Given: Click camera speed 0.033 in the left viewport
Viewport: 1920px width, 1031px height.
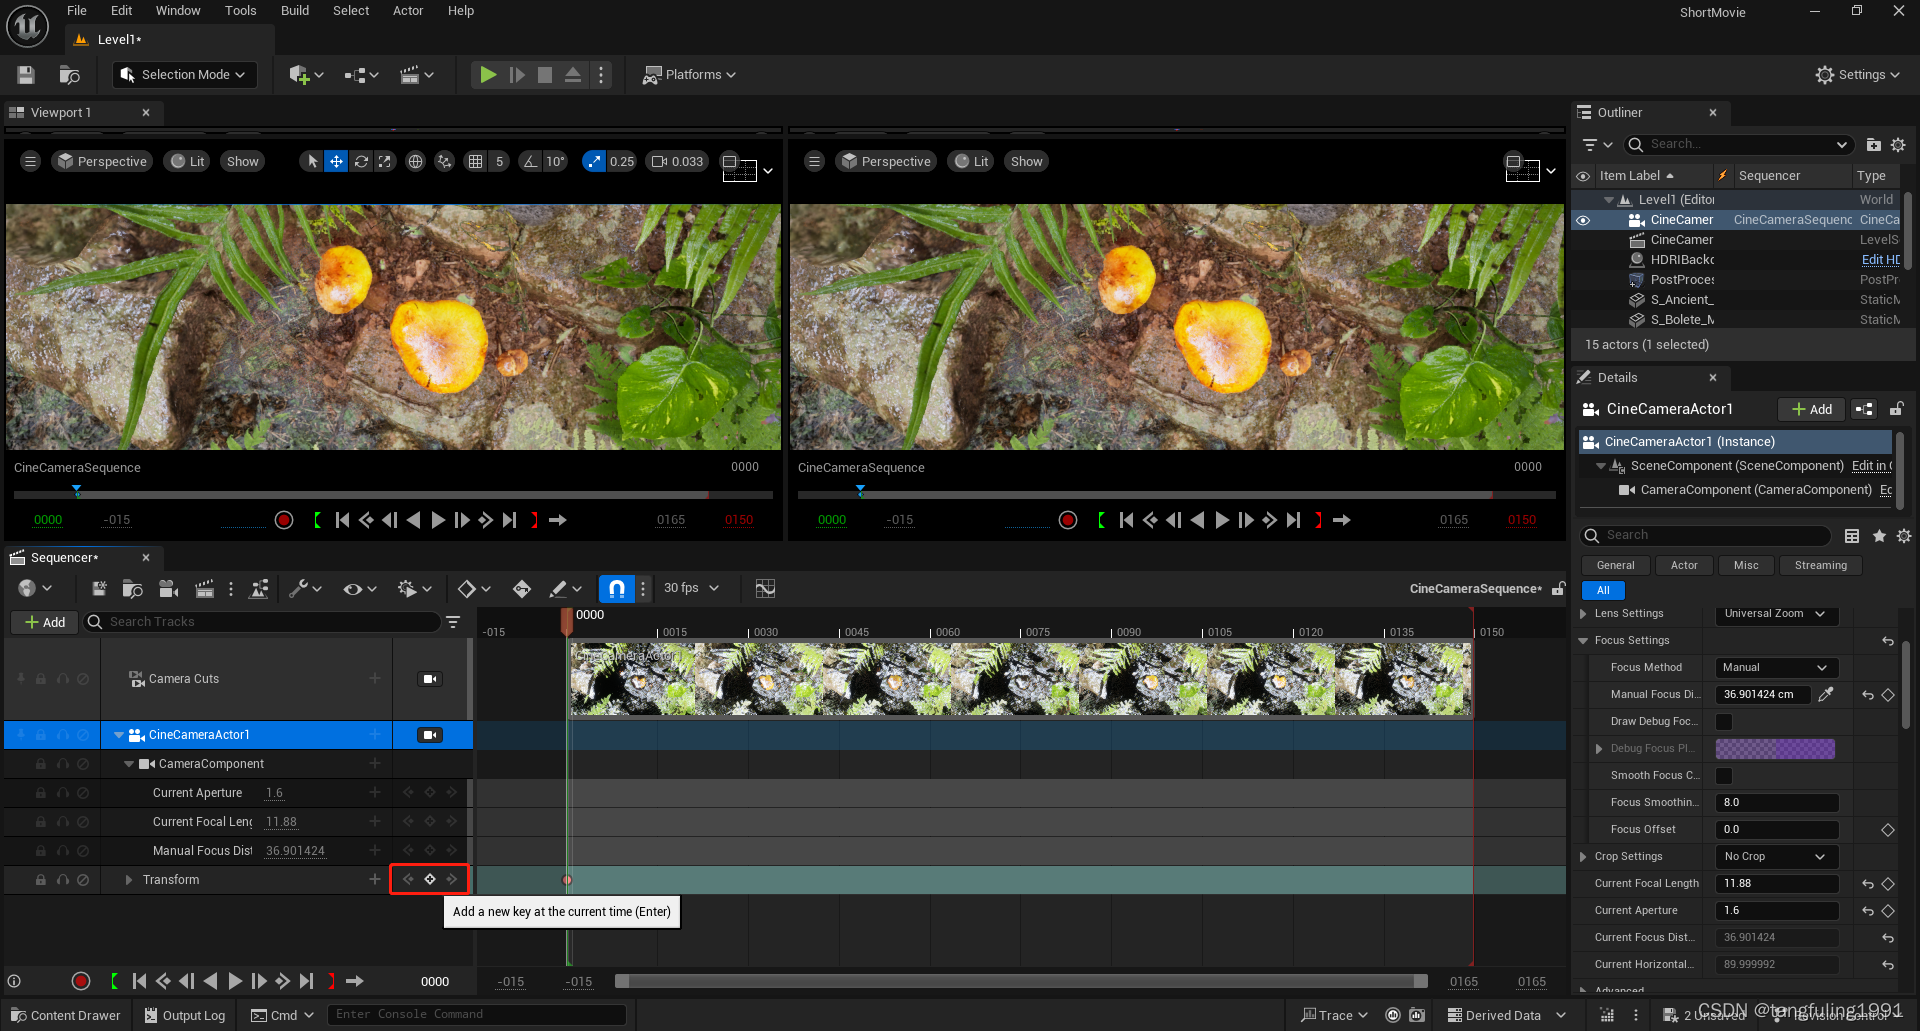Looking at the screenshot, I should (678, 161).
